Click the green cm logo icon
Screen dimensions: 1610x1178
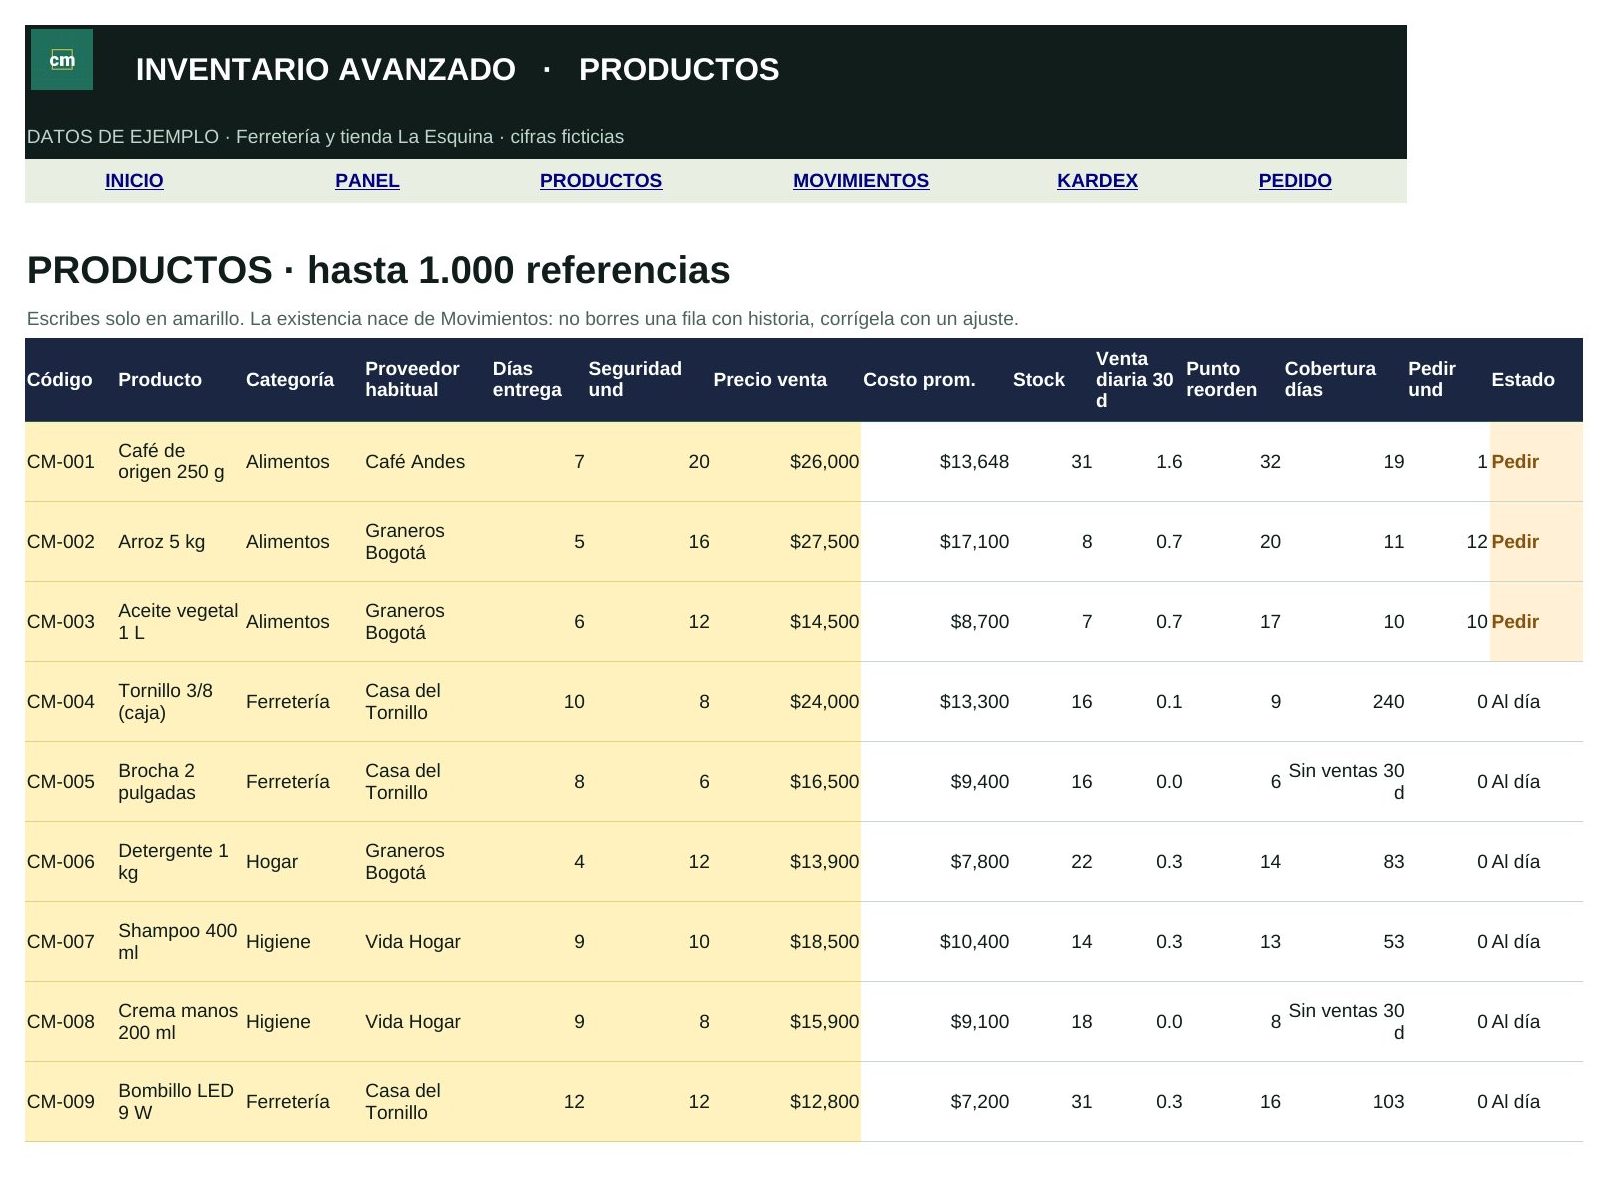(62, 60)
